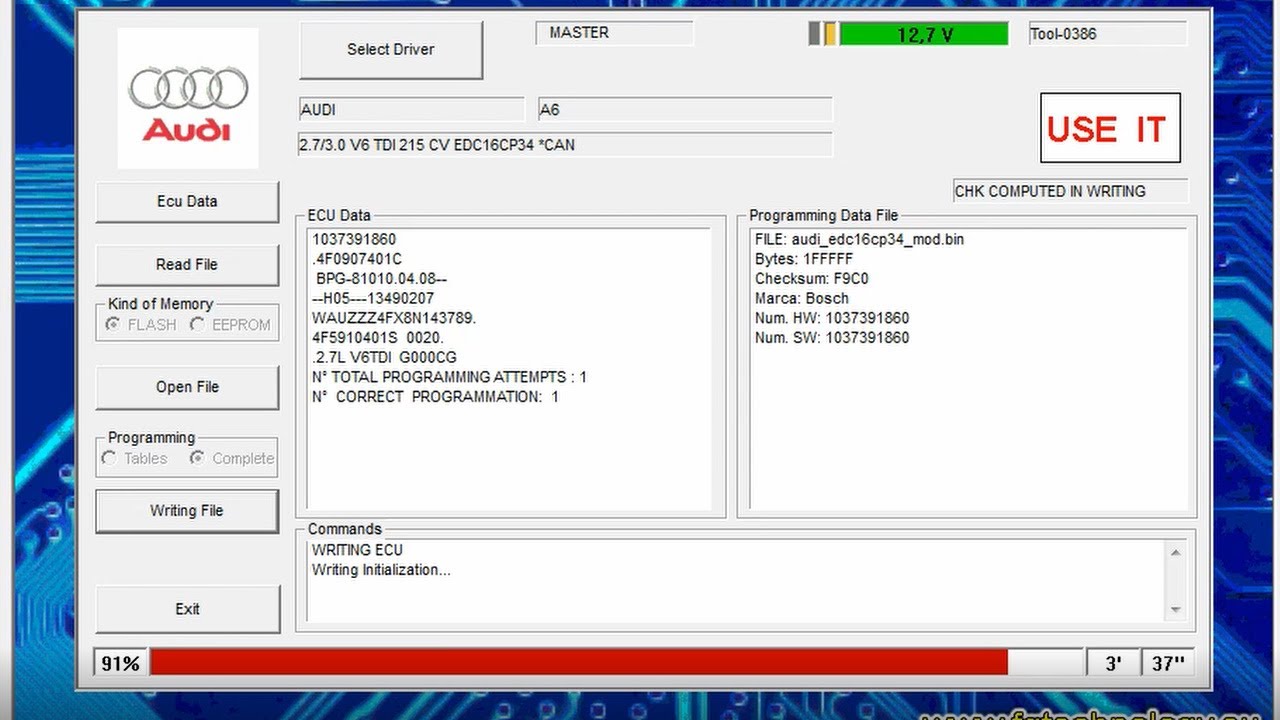The height and width of the screenshot is (720, 1280).
Task: Select ECU data line 1037391860
Action: pos(354,239)
